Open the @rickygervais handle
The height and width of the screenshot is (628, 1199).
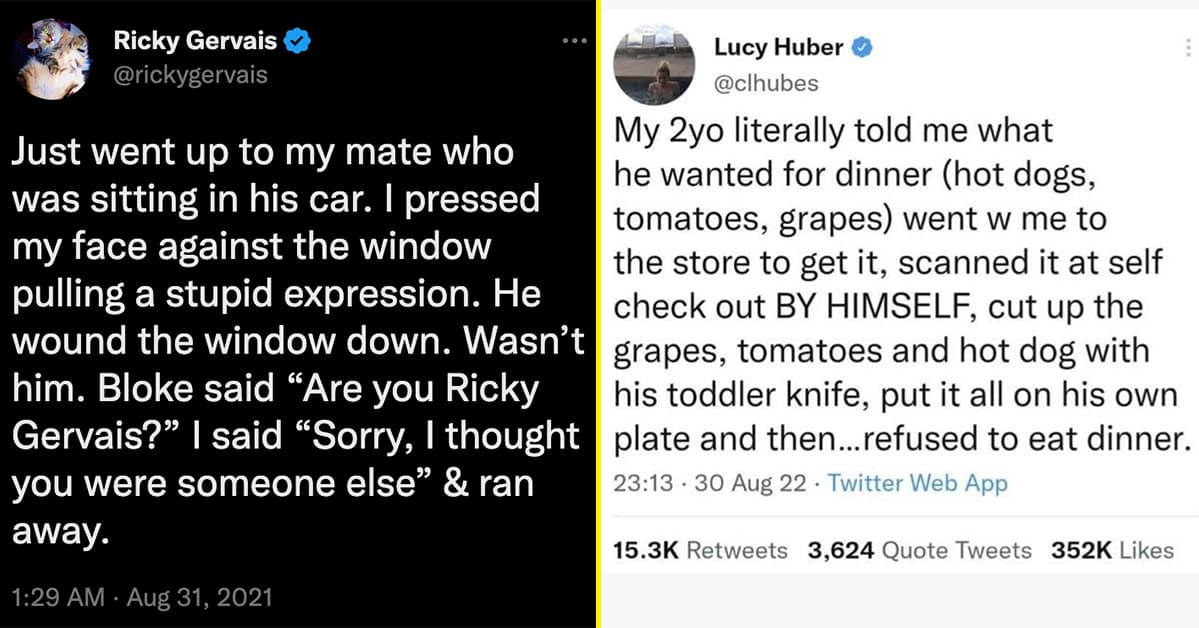191,75
